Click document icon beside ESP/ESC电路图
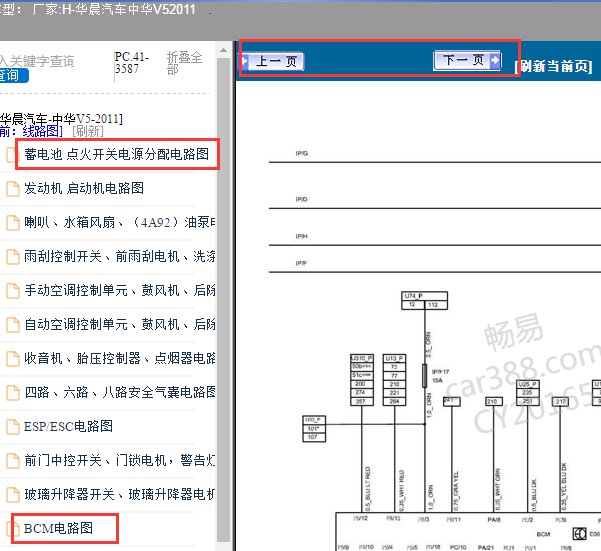Viewport: 601px width, 551px height. pyautogui.click(x=13, y=427)
